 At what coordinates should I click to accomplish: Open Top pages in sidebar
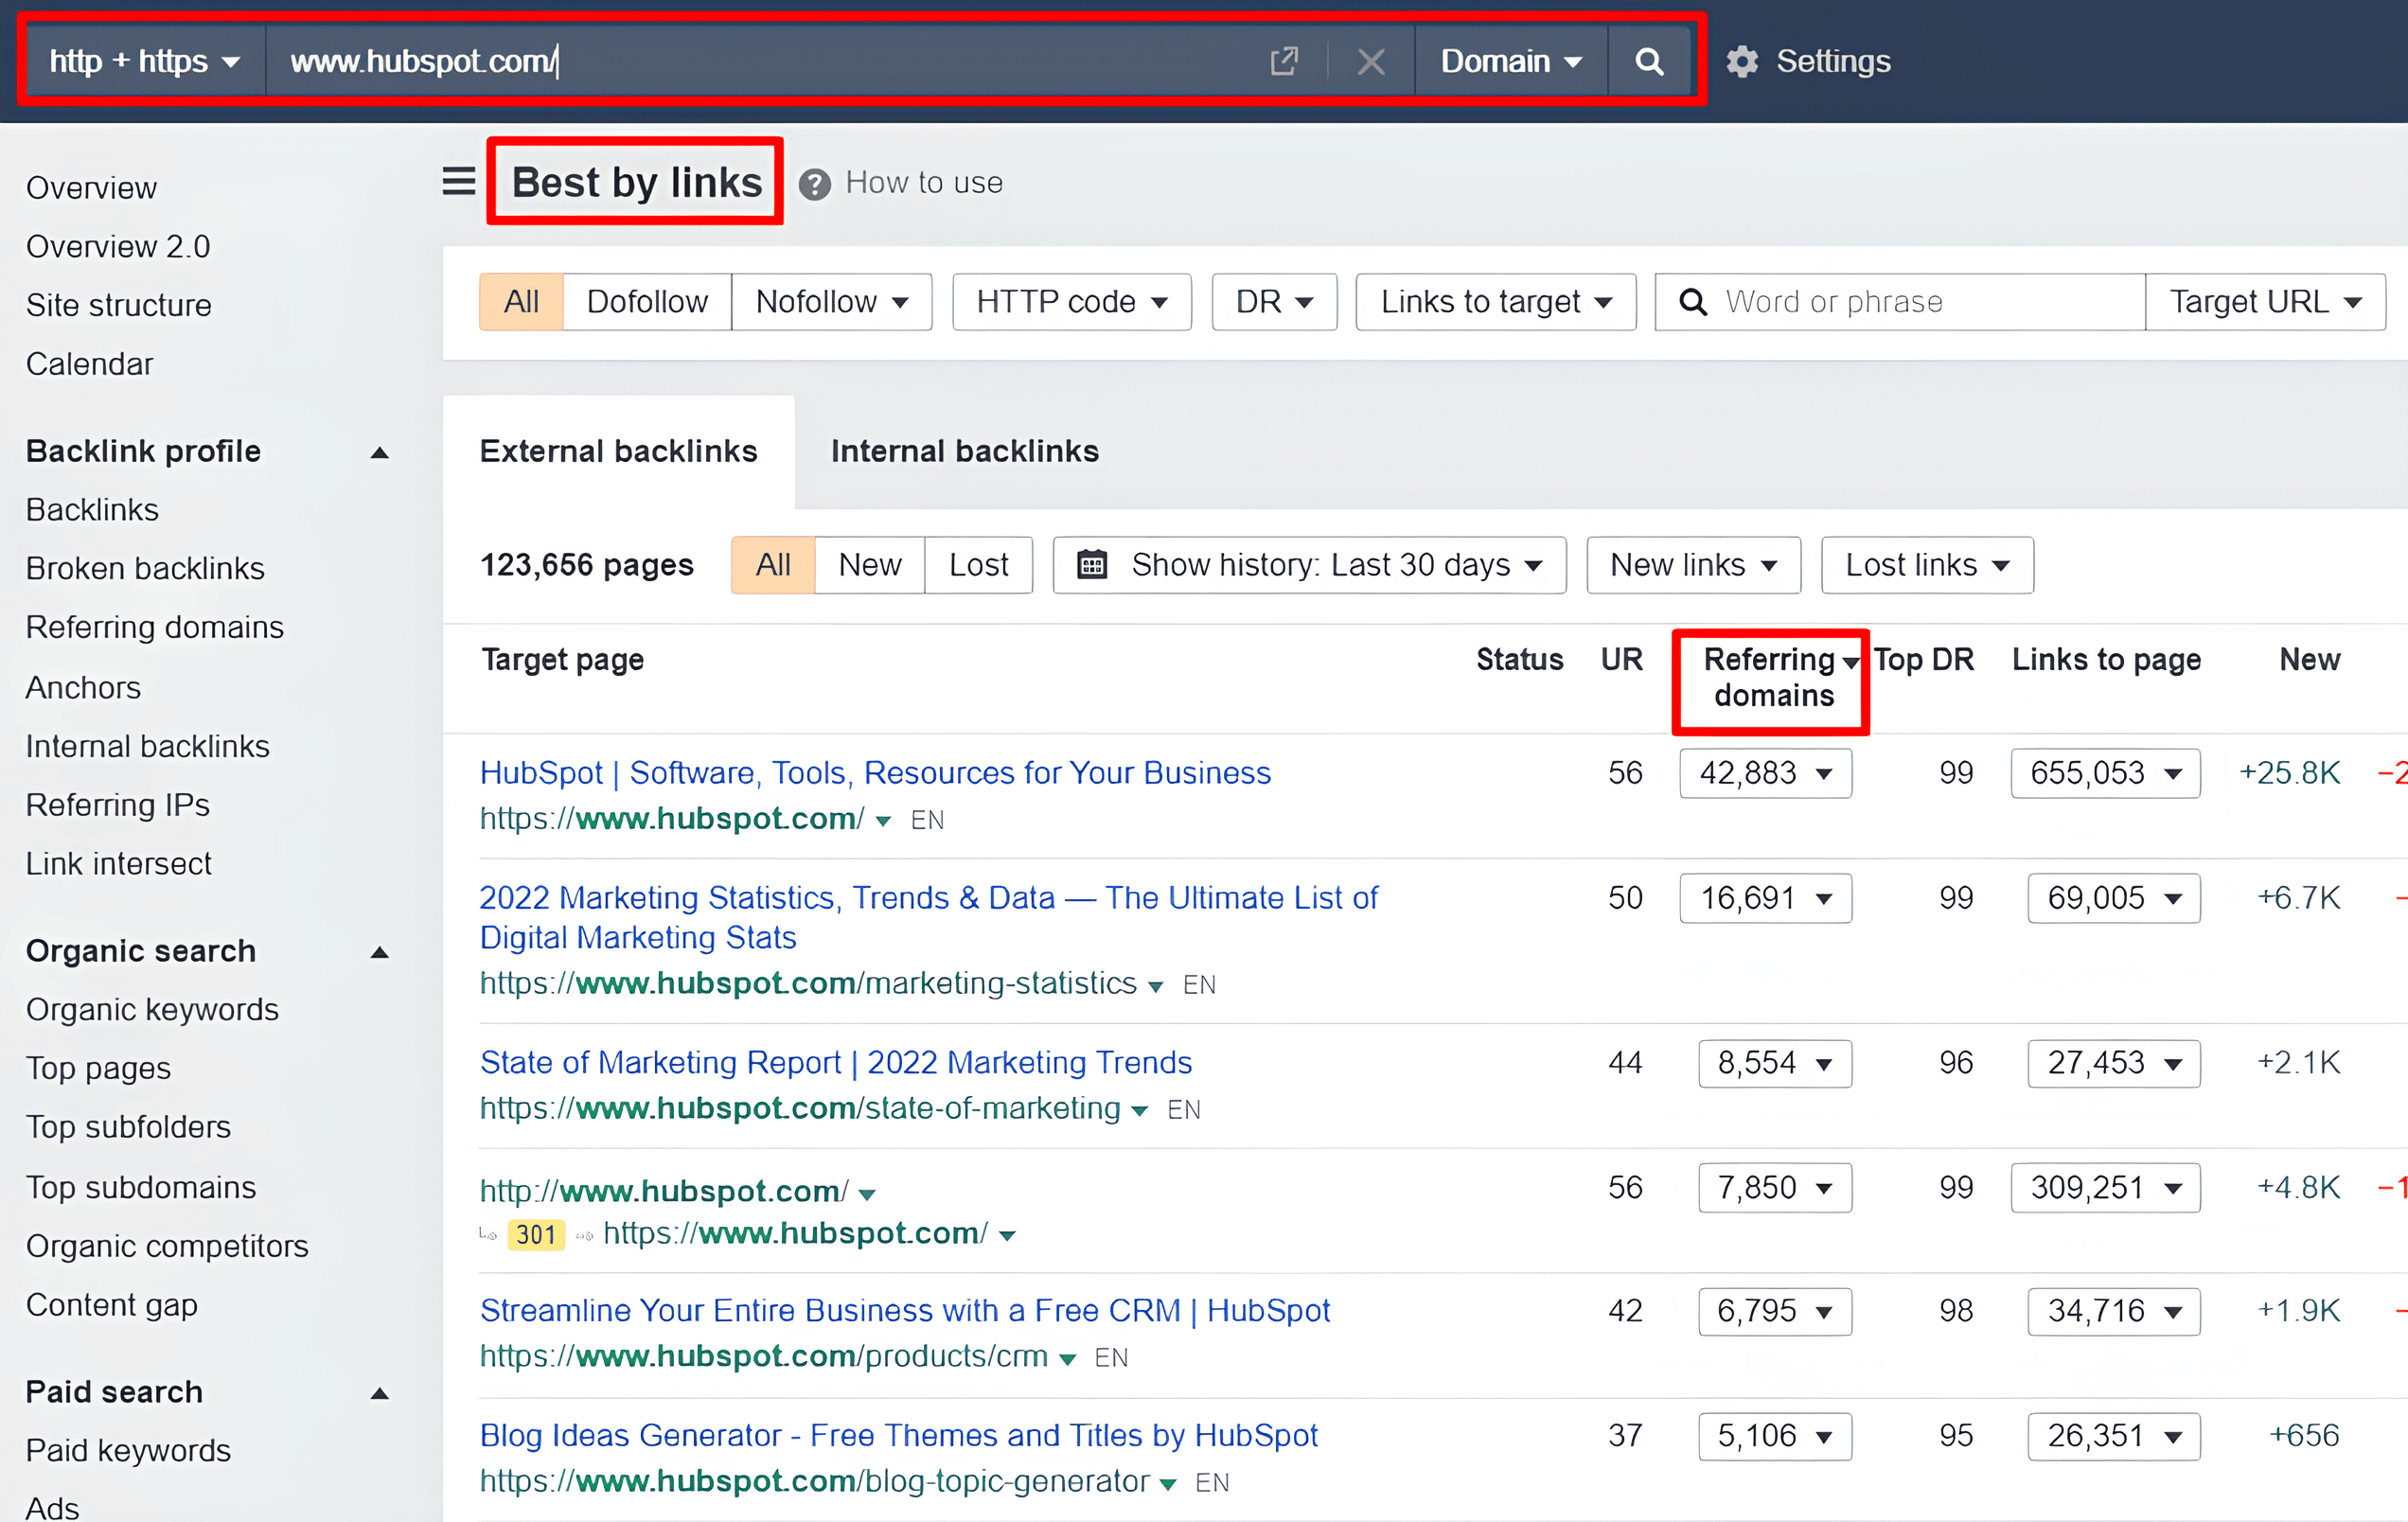(x=98, y=1069)
